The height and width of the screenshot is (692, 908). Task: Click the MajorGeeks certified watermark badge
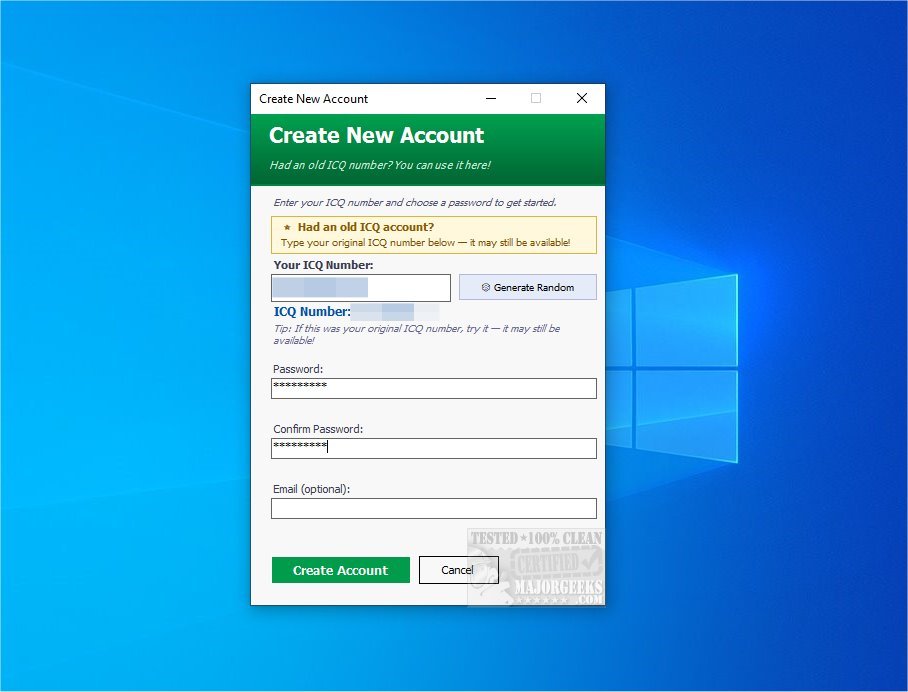click(x=536, y=566)
